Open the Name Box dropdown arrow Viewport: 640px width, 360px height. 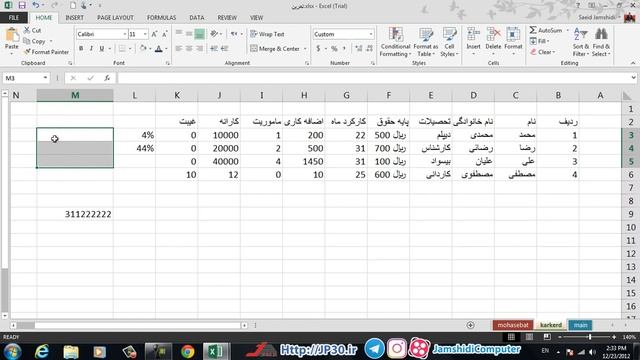coord(45,78)
